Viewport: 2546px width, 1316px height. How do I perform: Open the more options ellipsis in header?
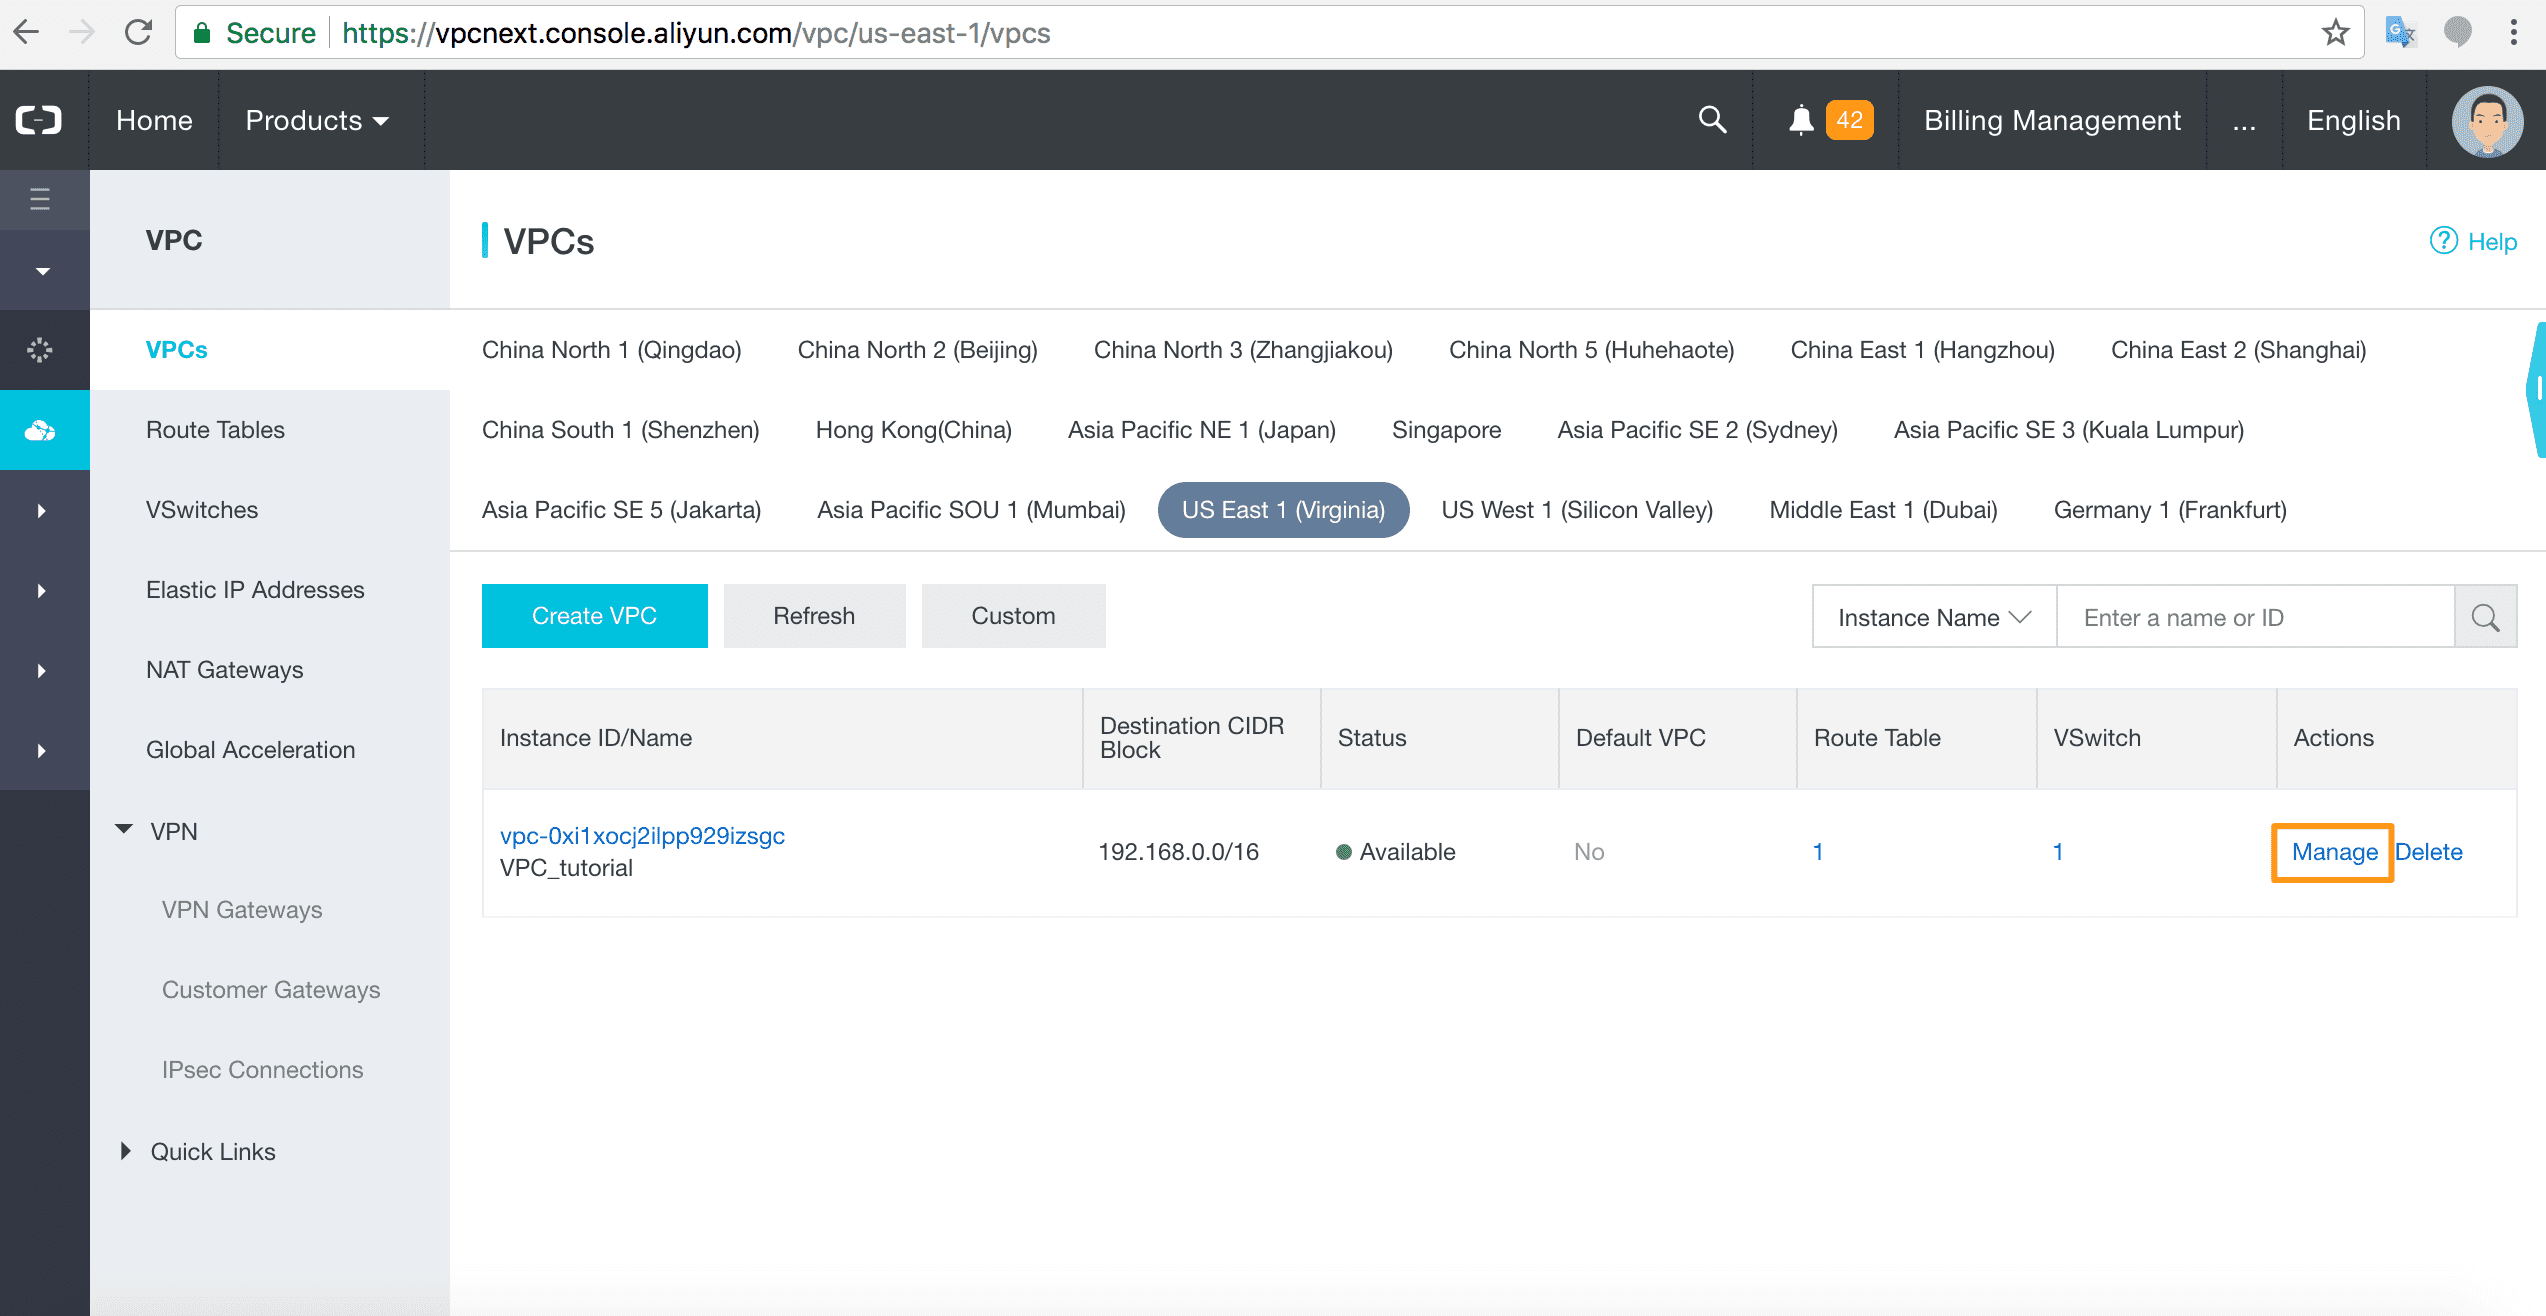point(2244,120)
